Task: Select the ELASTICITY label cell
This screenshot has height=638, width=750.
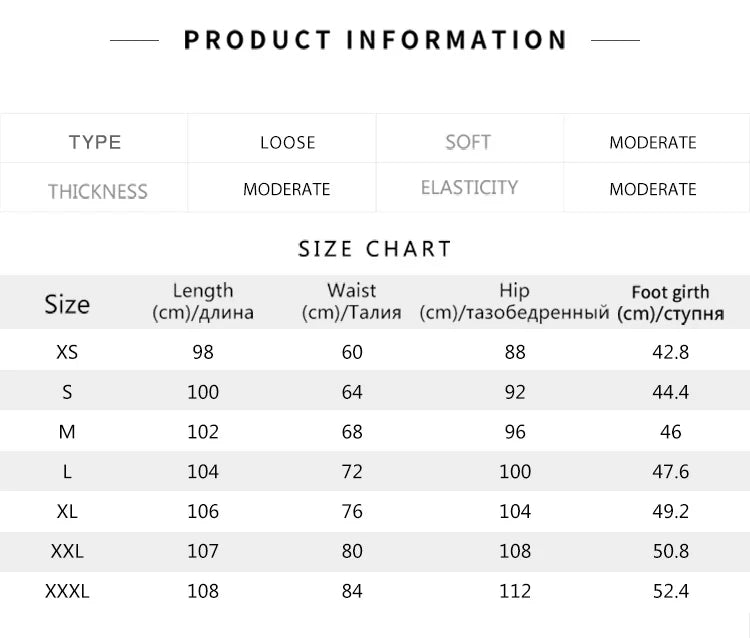Action: 469,188
